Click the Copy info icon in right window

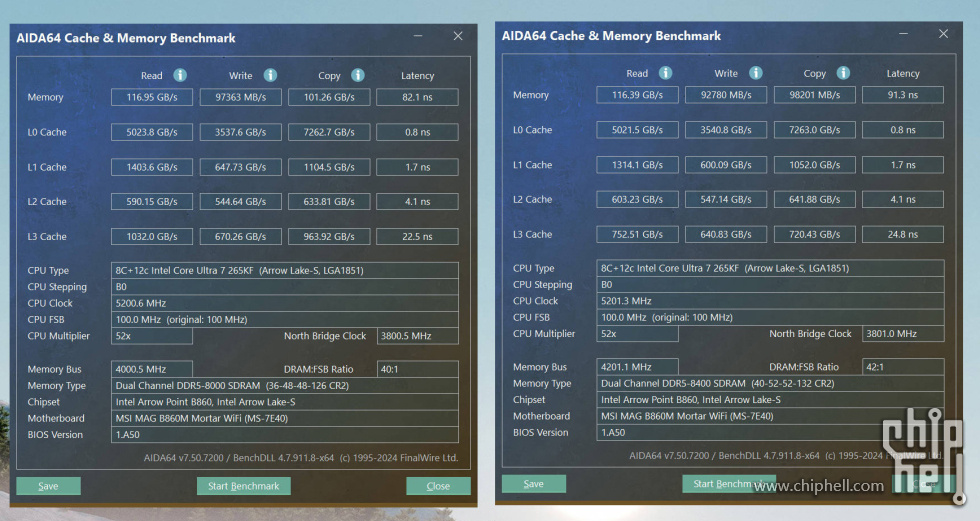coord(843,73)
